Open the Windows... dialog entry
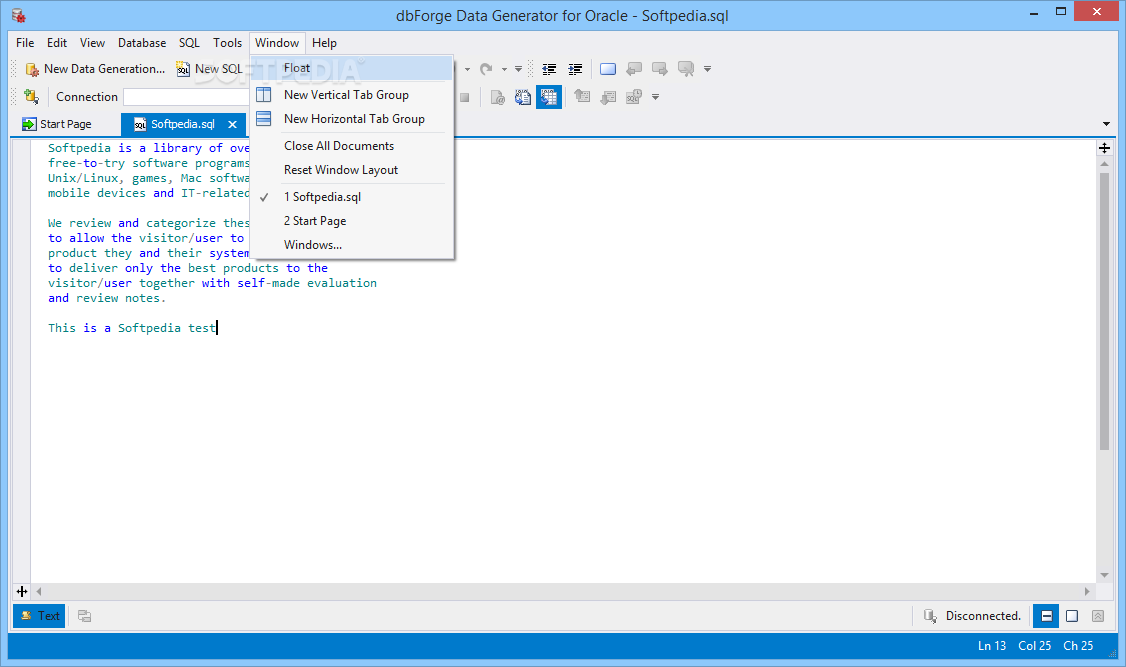This screenshot has height=667, width=1126. pos(353,245)
